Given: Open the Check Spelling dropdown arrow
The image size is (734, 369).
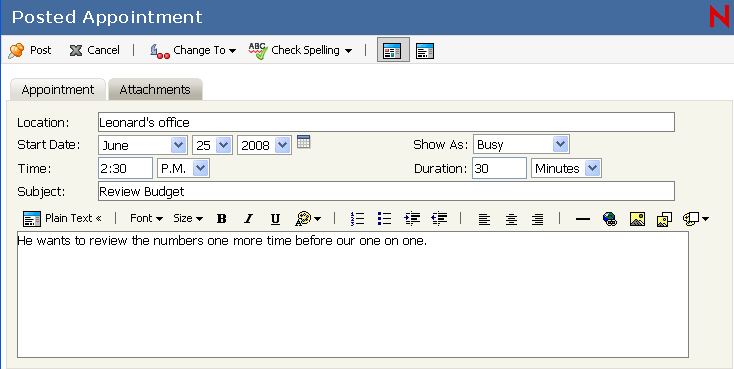Looking at the screenshot, I should point(348,51).
